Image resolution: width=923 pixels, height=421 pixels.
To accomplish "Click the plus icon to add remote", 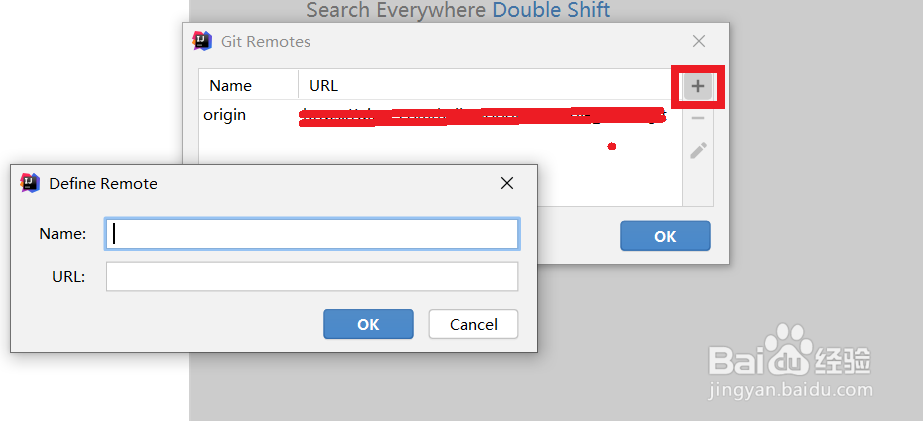I will (698, 87).
